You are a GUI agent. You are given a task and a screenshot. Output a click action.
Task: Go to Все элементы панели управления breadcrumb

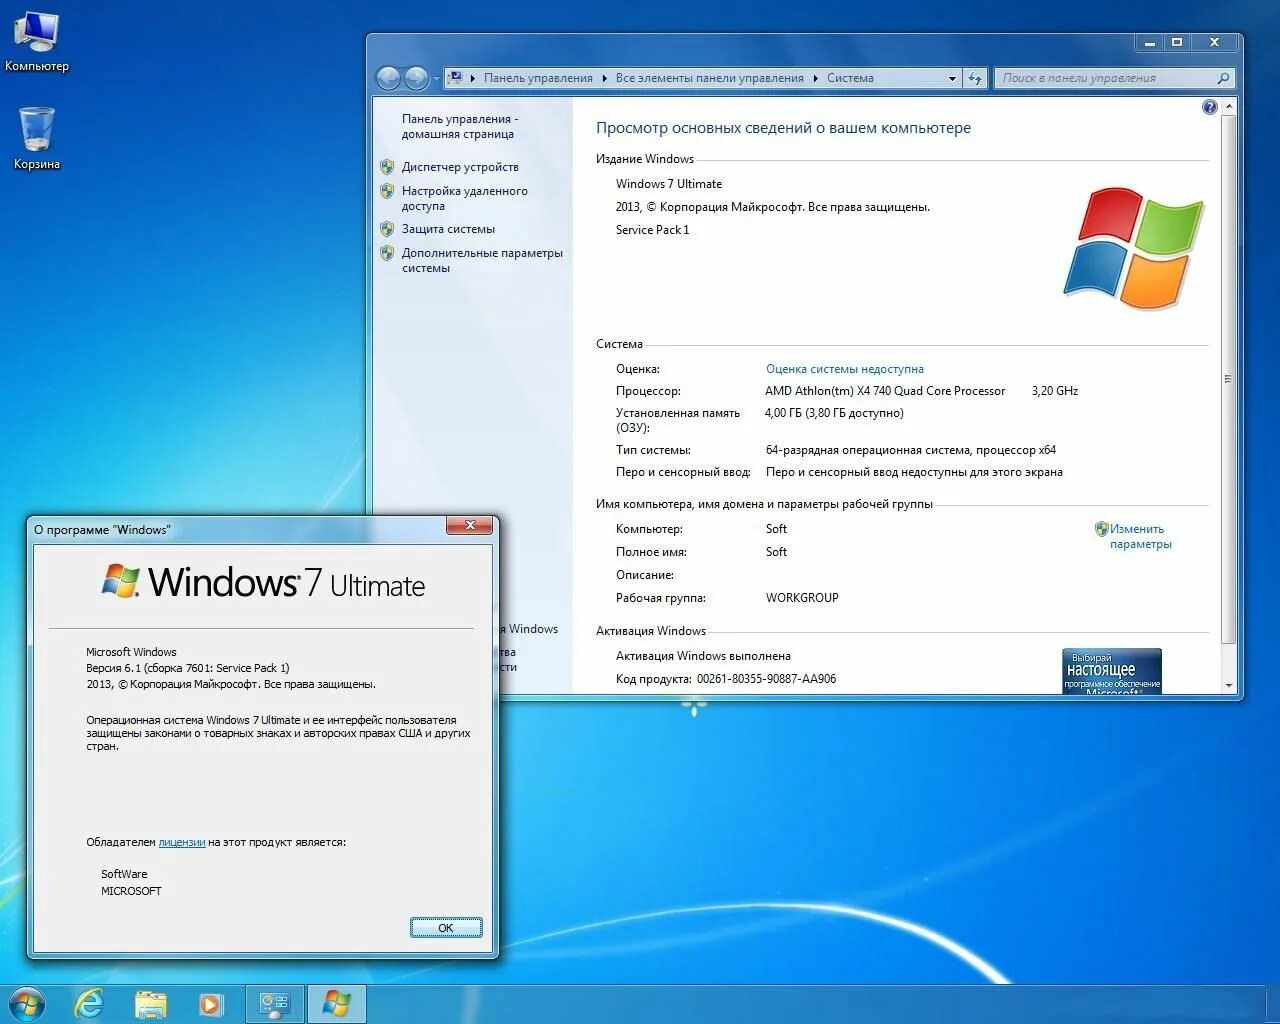[710, 78]
